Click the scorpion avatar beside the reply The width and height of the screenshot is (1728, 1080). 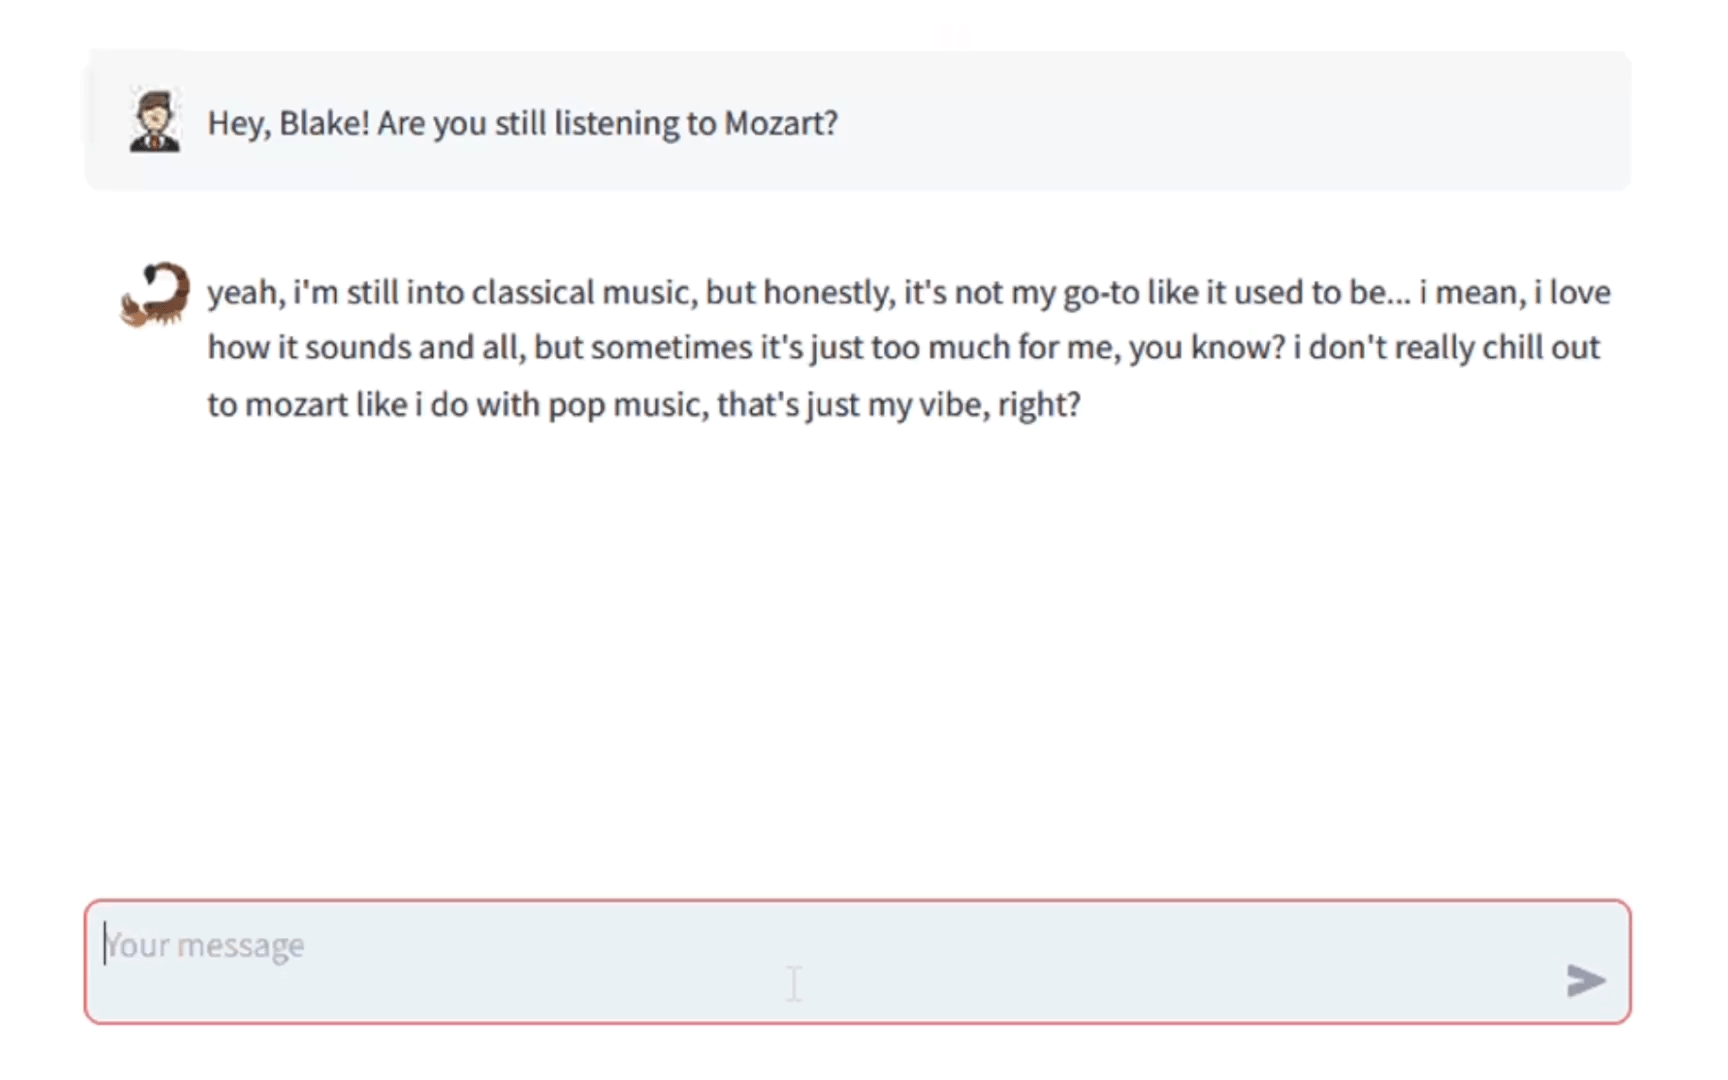coord(156,294)
